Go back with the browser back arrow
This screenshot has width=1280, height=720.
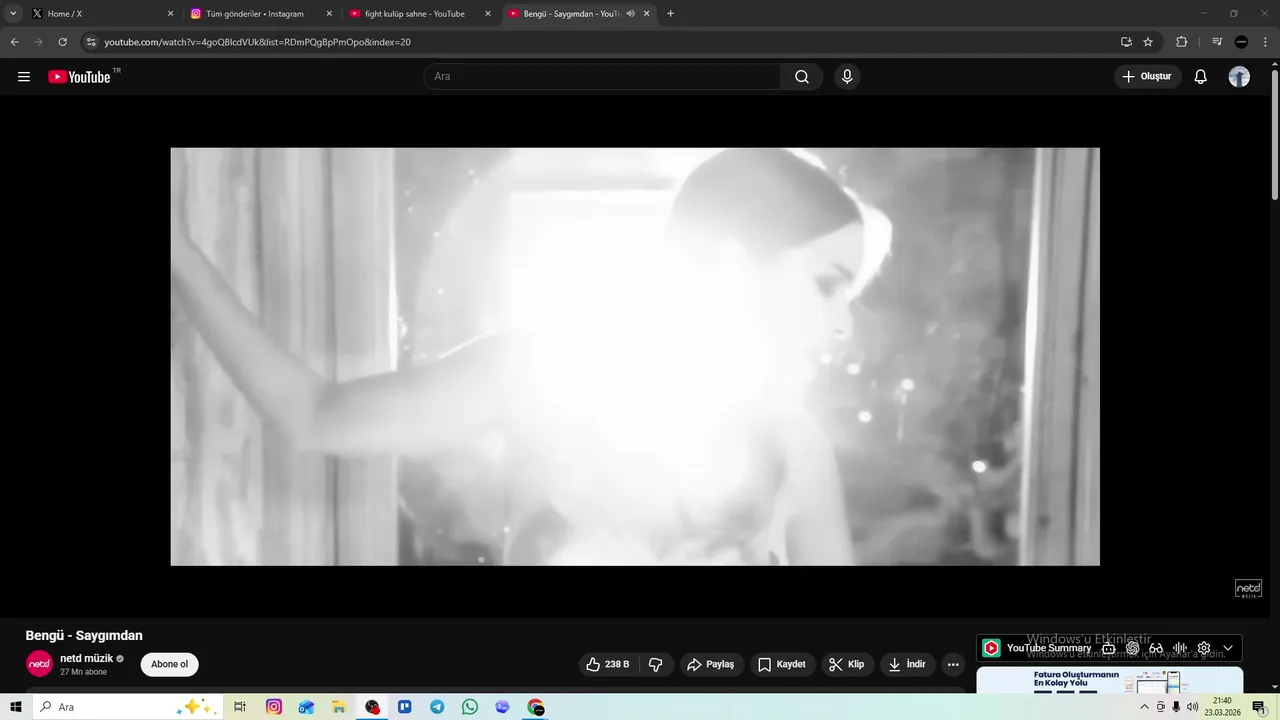[14, 42]
